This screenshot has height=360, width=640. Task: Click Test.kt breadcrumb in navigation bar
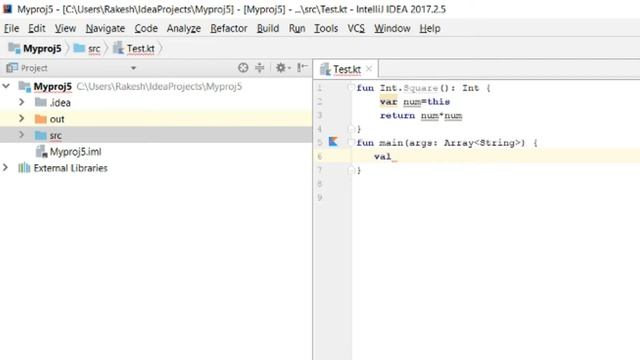(x=134, y=49)
